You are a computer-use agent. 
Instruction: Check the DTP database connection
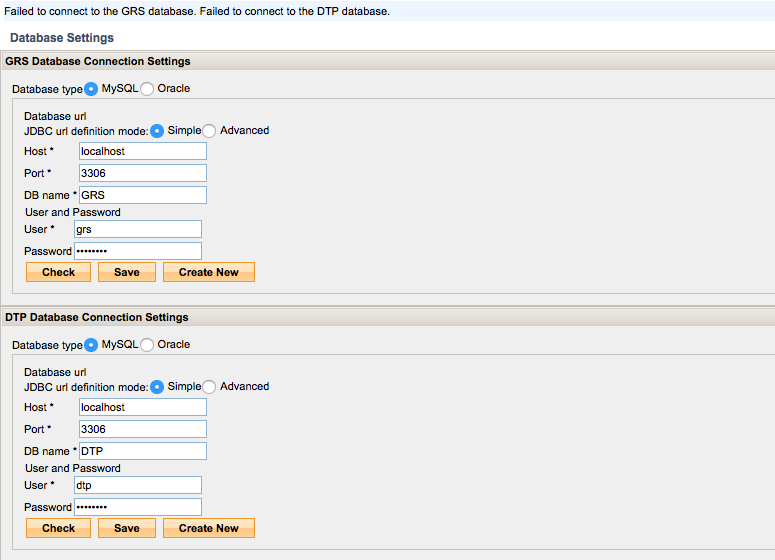click(x=58, y=528)
